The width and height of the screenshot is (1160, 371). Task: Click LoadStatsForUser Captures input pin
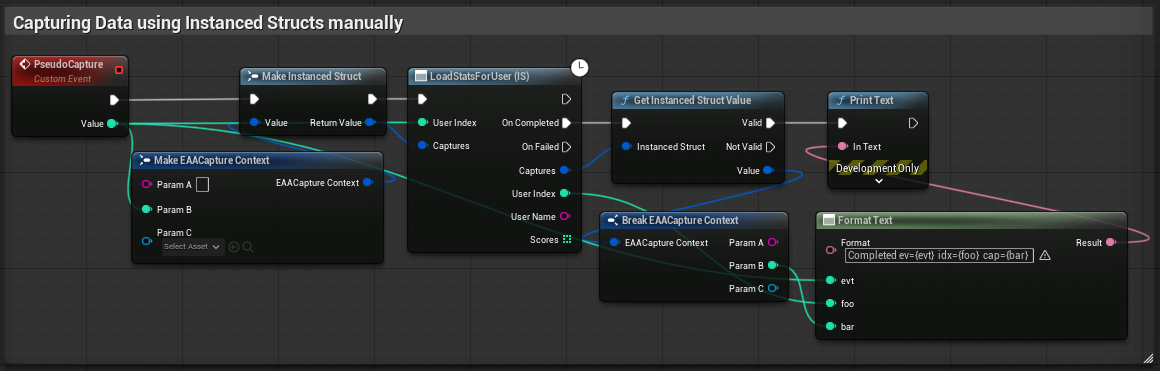pos(422,146)
